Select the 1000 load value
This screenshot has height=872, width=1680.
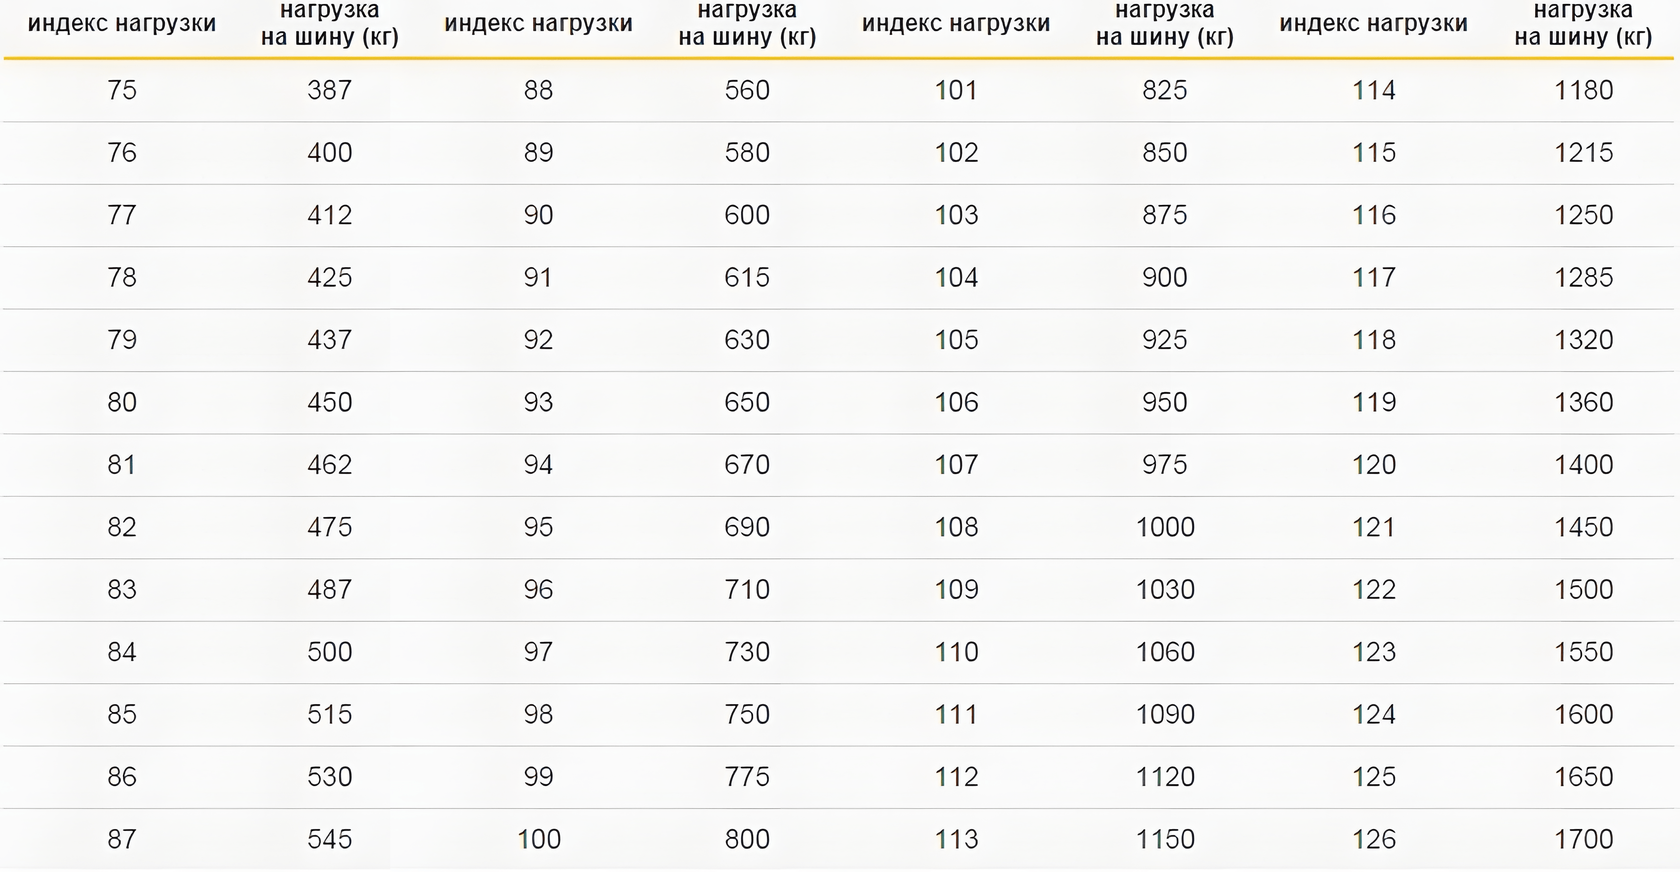1165,527
